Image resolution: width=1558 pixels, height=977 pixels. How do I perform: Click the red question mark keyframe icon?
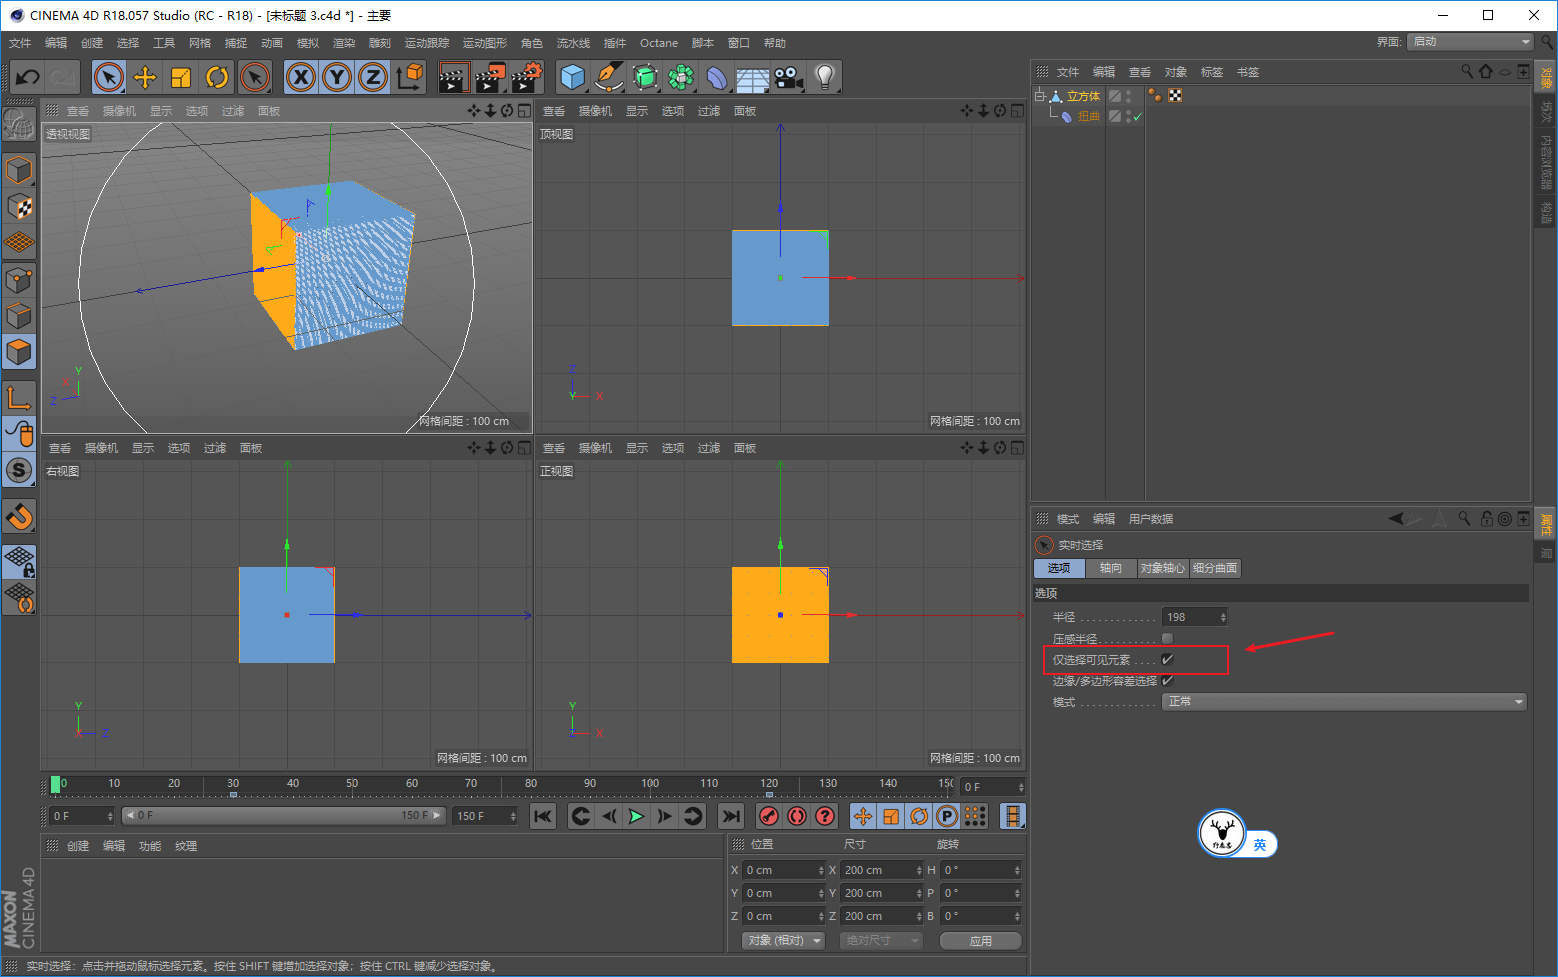pyautogui.click(x=825, y=816)
